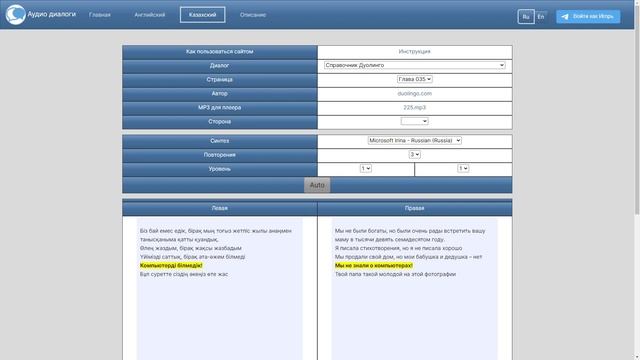This screenshot has width=640, height=360.
Task: Download the 225.mp3 file link
Action: (x=414, y=107)
